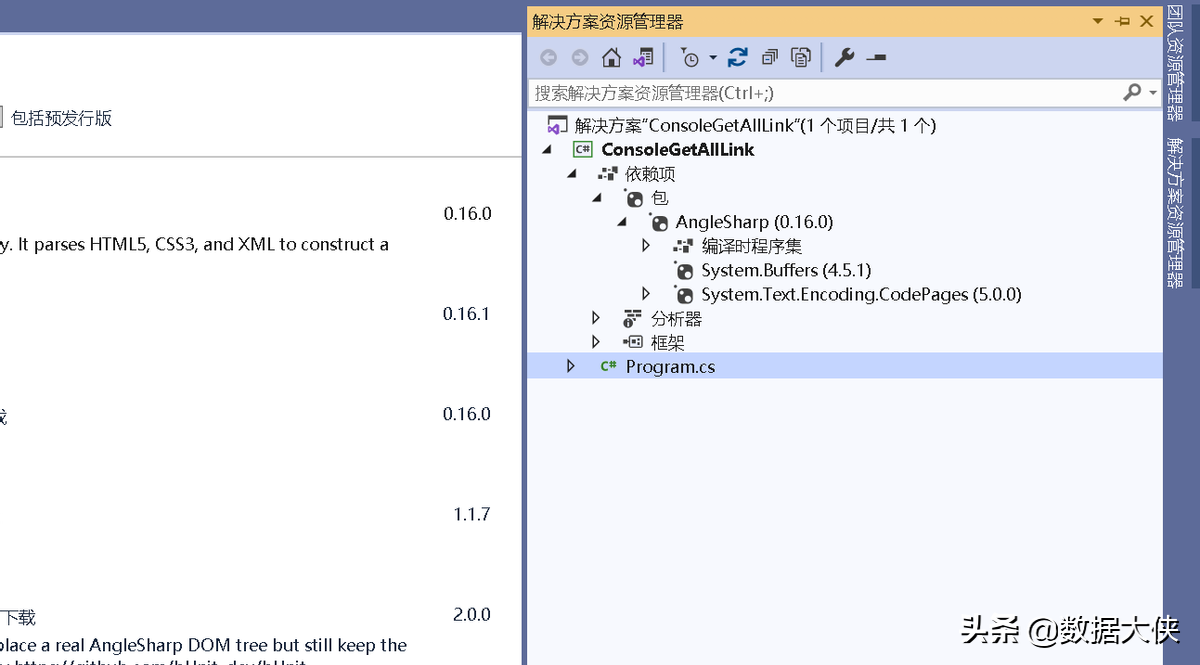This screenshot has width=1200, height=665.
Task: Collapse the 依赖项 dependencies node
Action: tap(571, 174)
